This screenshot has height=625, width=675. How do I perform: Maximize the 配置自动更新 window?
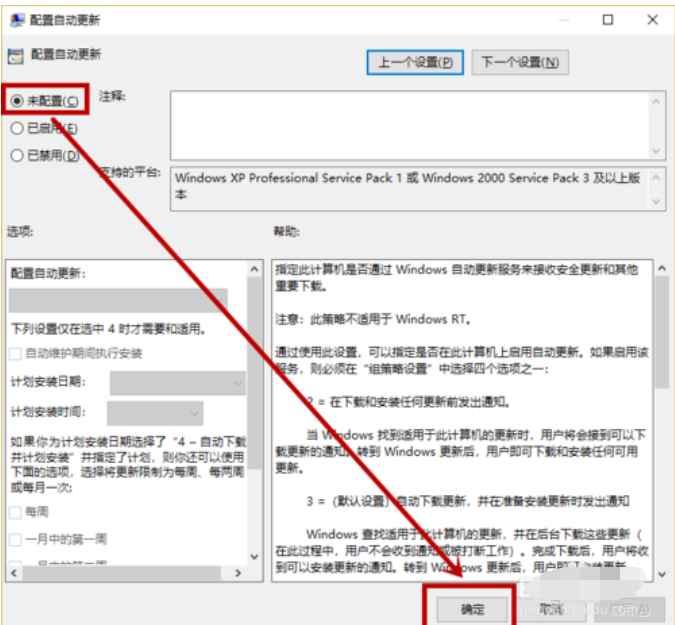pos(608,20)
